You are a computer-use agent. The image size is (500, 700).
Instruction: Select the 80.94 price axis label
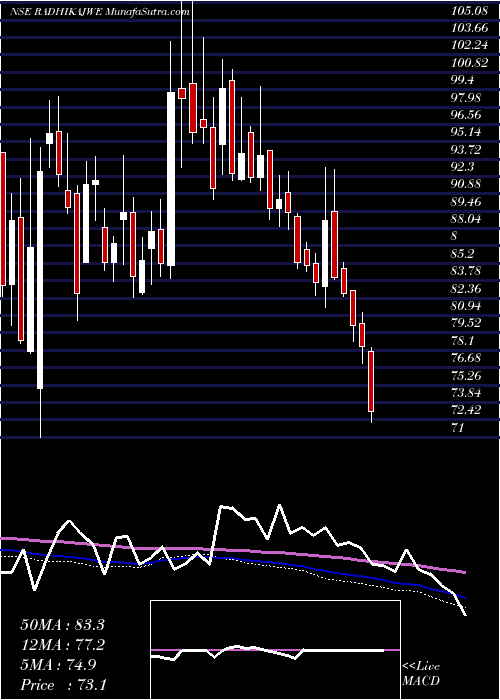coord(467,307)
